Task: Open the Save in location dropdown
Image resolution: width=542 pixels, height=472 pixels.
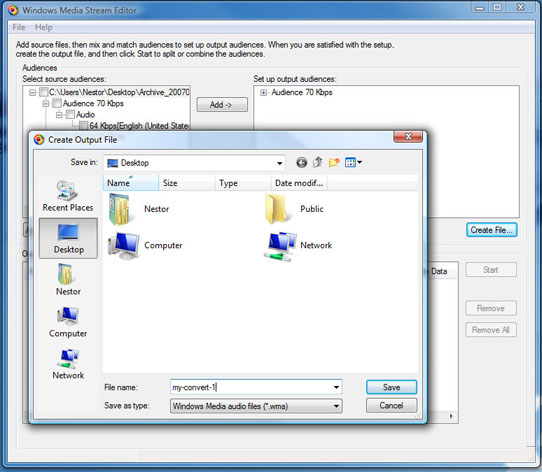Action: 279,163
